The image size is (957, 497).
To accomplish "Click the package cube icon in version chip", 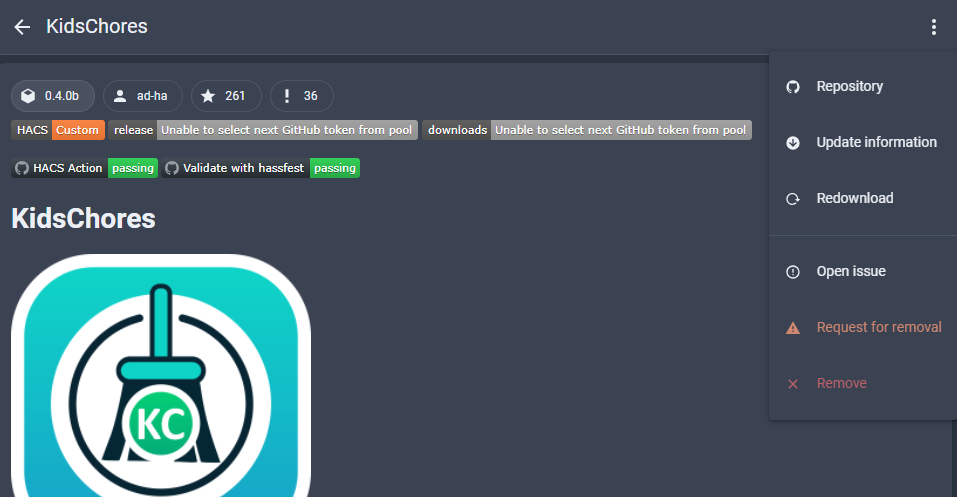I will (28, 96).
